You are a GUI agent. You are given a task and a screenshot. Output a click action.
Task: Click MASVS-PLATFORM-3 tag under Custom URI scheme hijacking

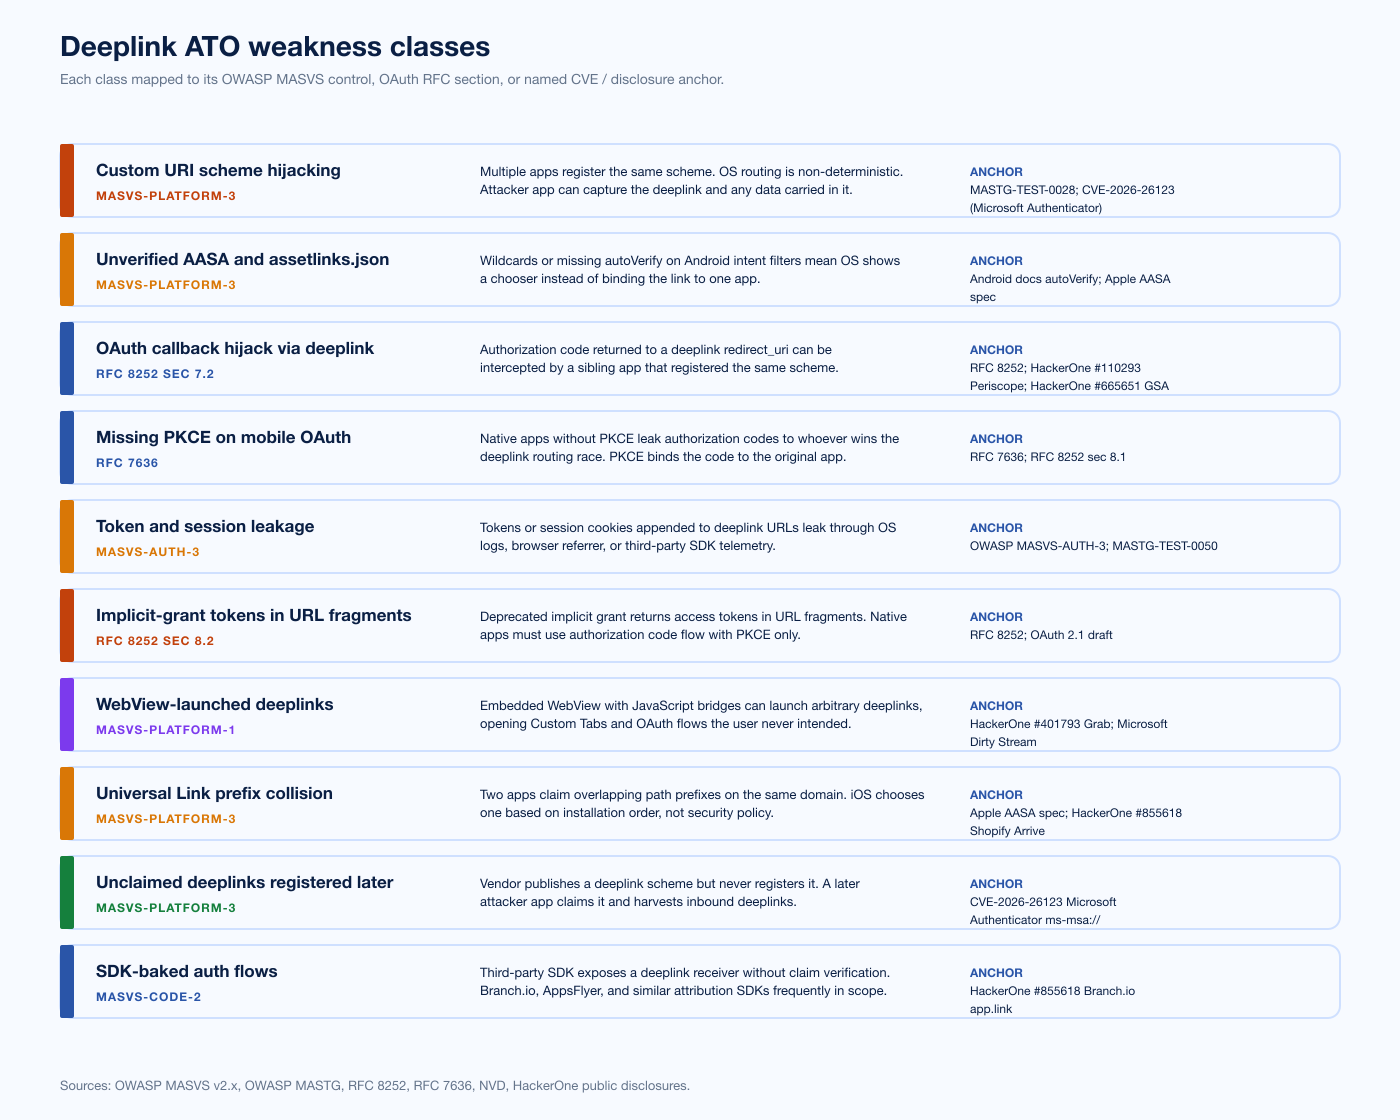coord(166,196)
